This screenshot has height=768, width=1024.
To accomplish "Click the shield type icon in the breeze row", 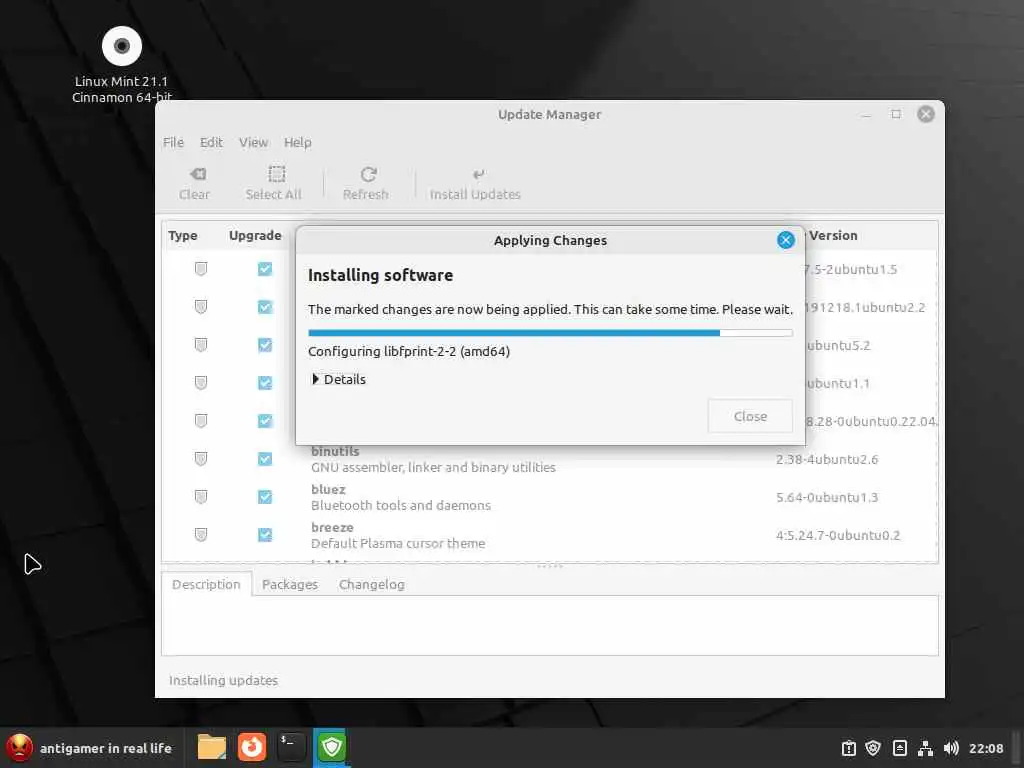I will 200,534.
